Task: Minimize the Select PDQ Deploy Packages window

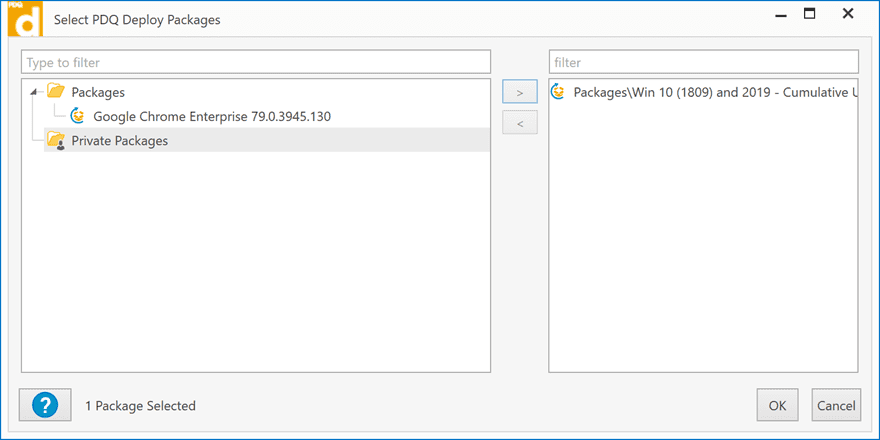Action: 781,15
